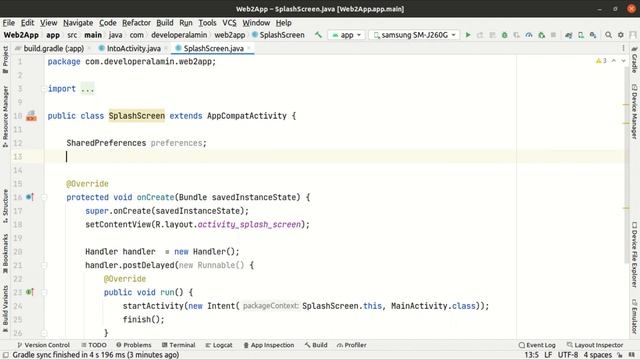This screenshot has width=640, height=360.
Task: Open Device Manager right side panel
Action: pos(634,112)
